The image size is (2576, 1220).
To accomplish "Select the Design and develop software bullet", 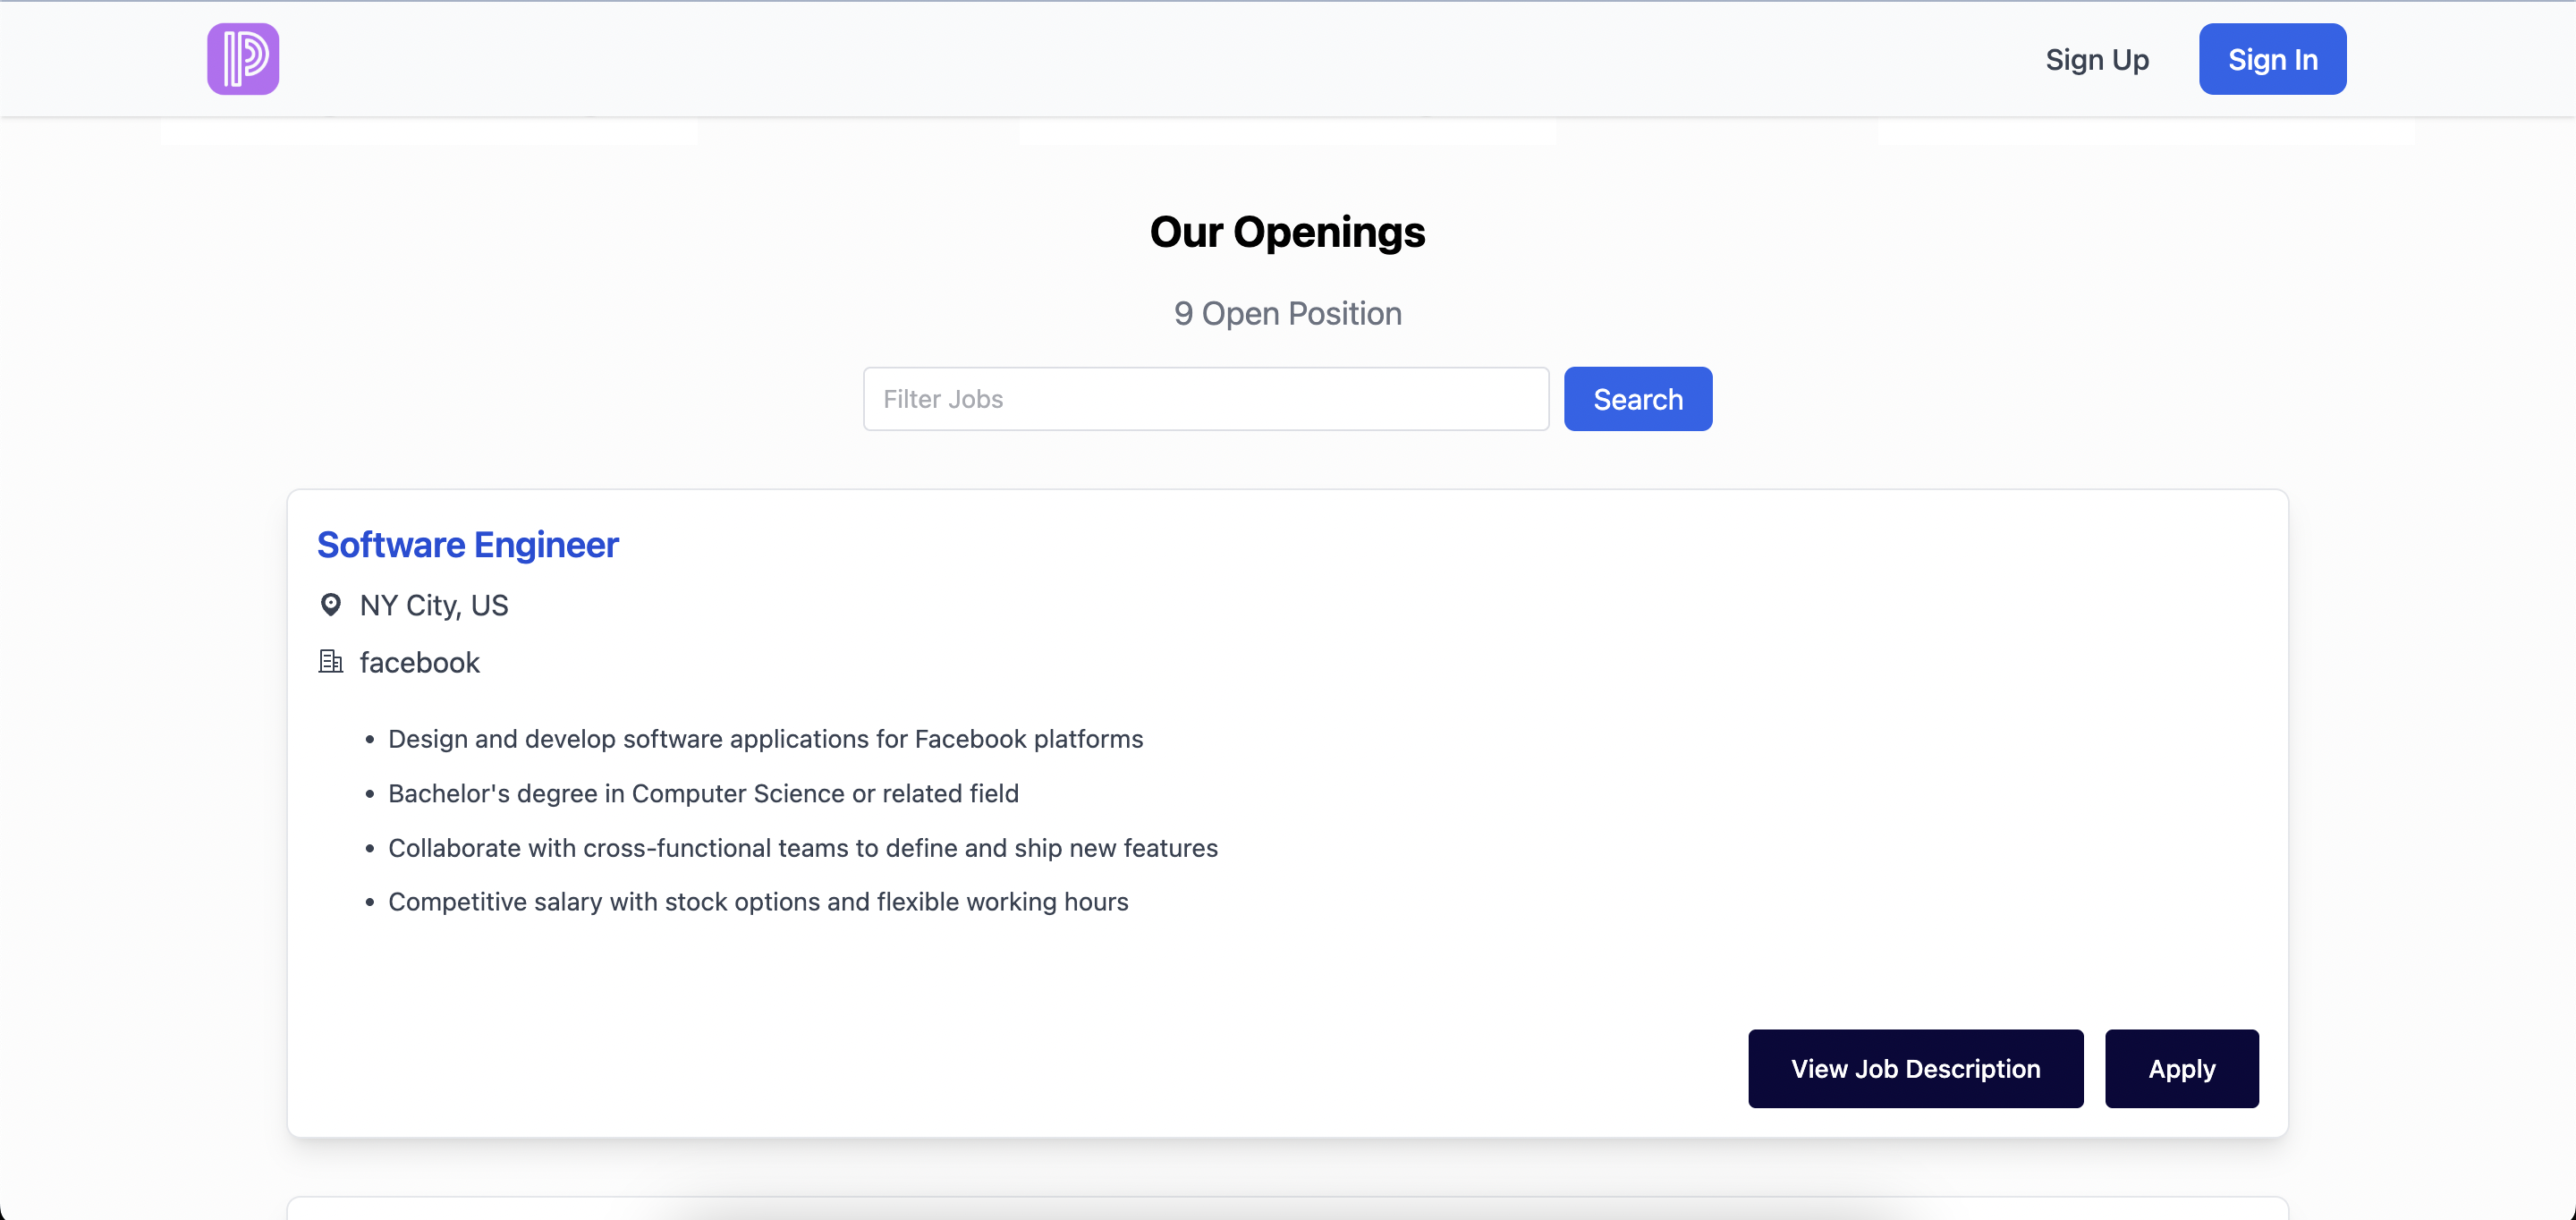I will pos(765,739).
